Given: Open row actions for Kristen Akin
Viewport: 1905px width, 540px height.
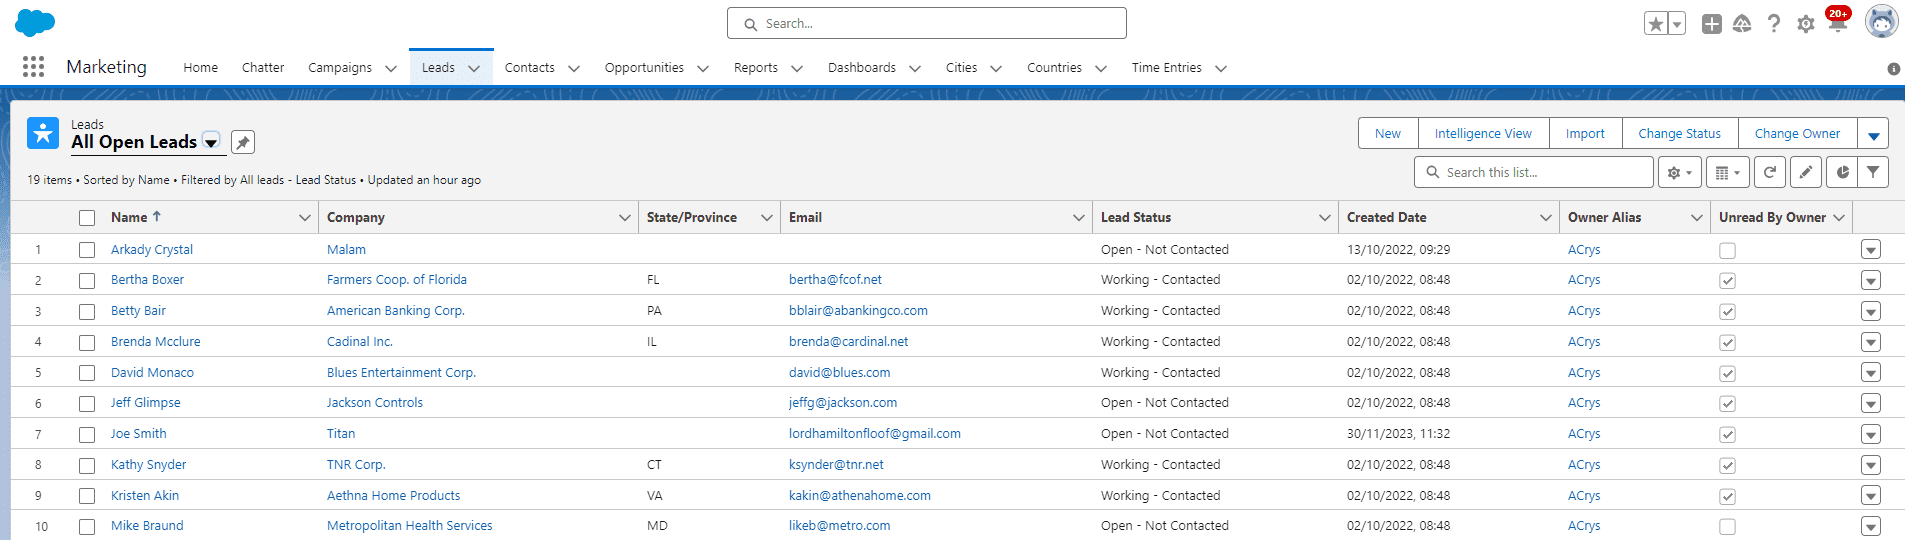Looking at the screenshot, I should [1871, 496].
